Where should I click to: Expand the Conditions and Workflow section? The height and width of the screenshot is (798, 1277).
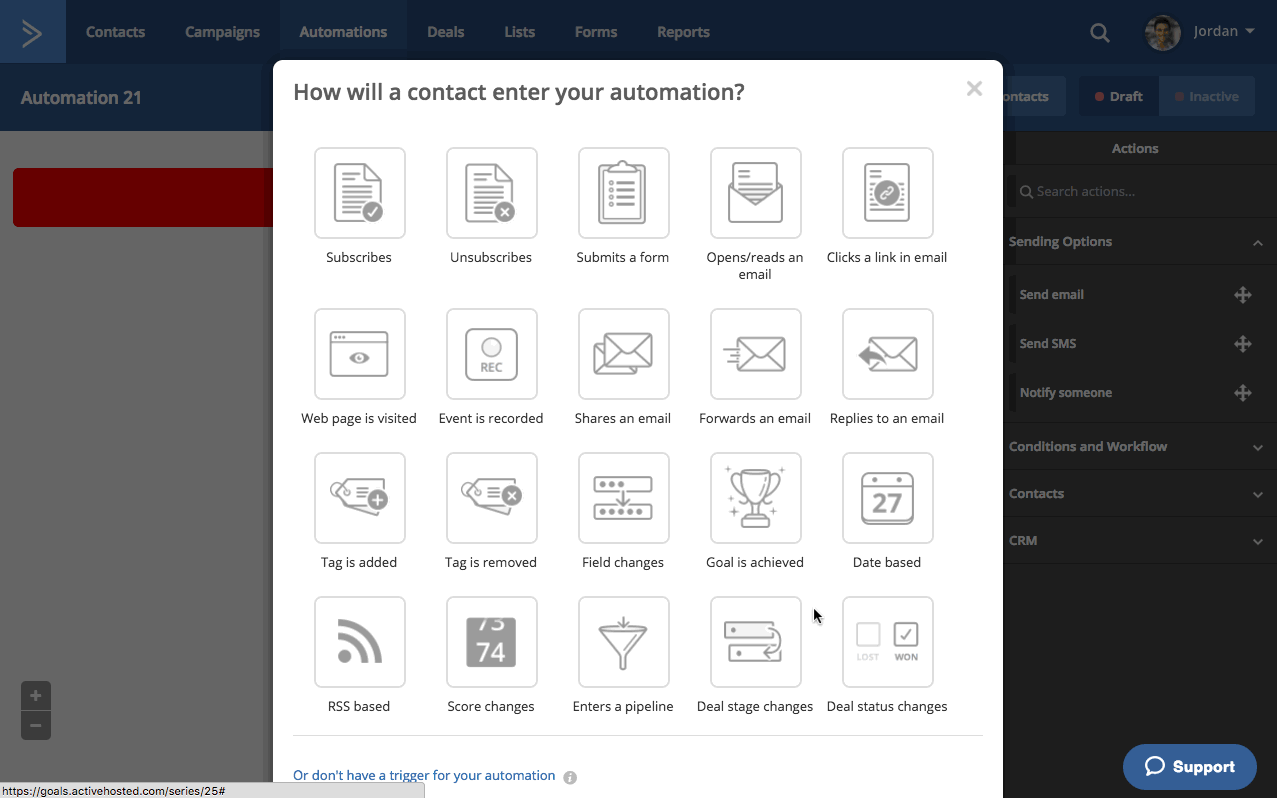1257,447
